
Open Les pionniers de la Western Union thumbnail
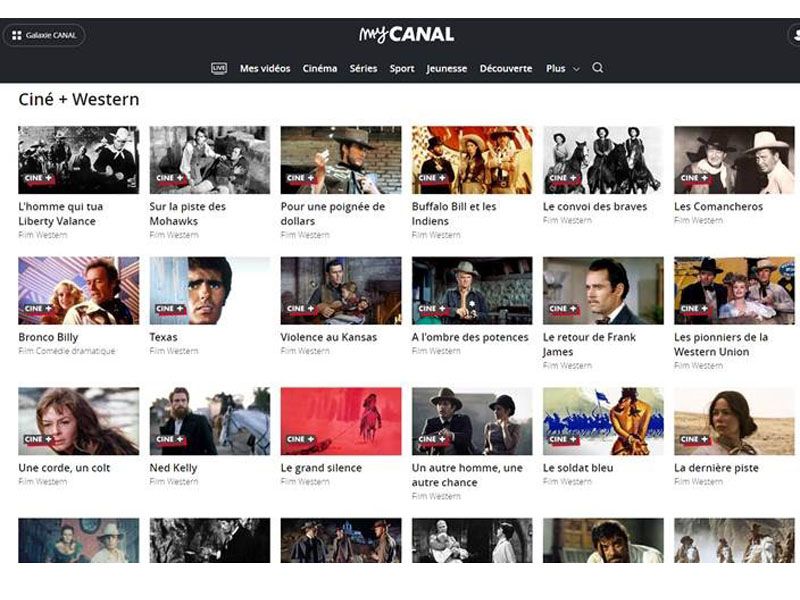pyautogui.click(x=734, y=291)
